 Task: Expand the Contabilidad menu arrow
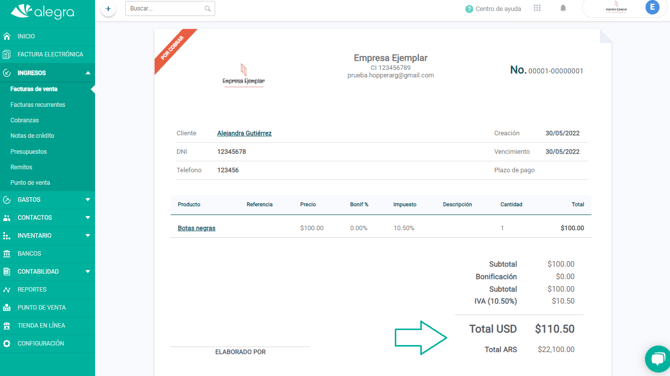(88, 272)
